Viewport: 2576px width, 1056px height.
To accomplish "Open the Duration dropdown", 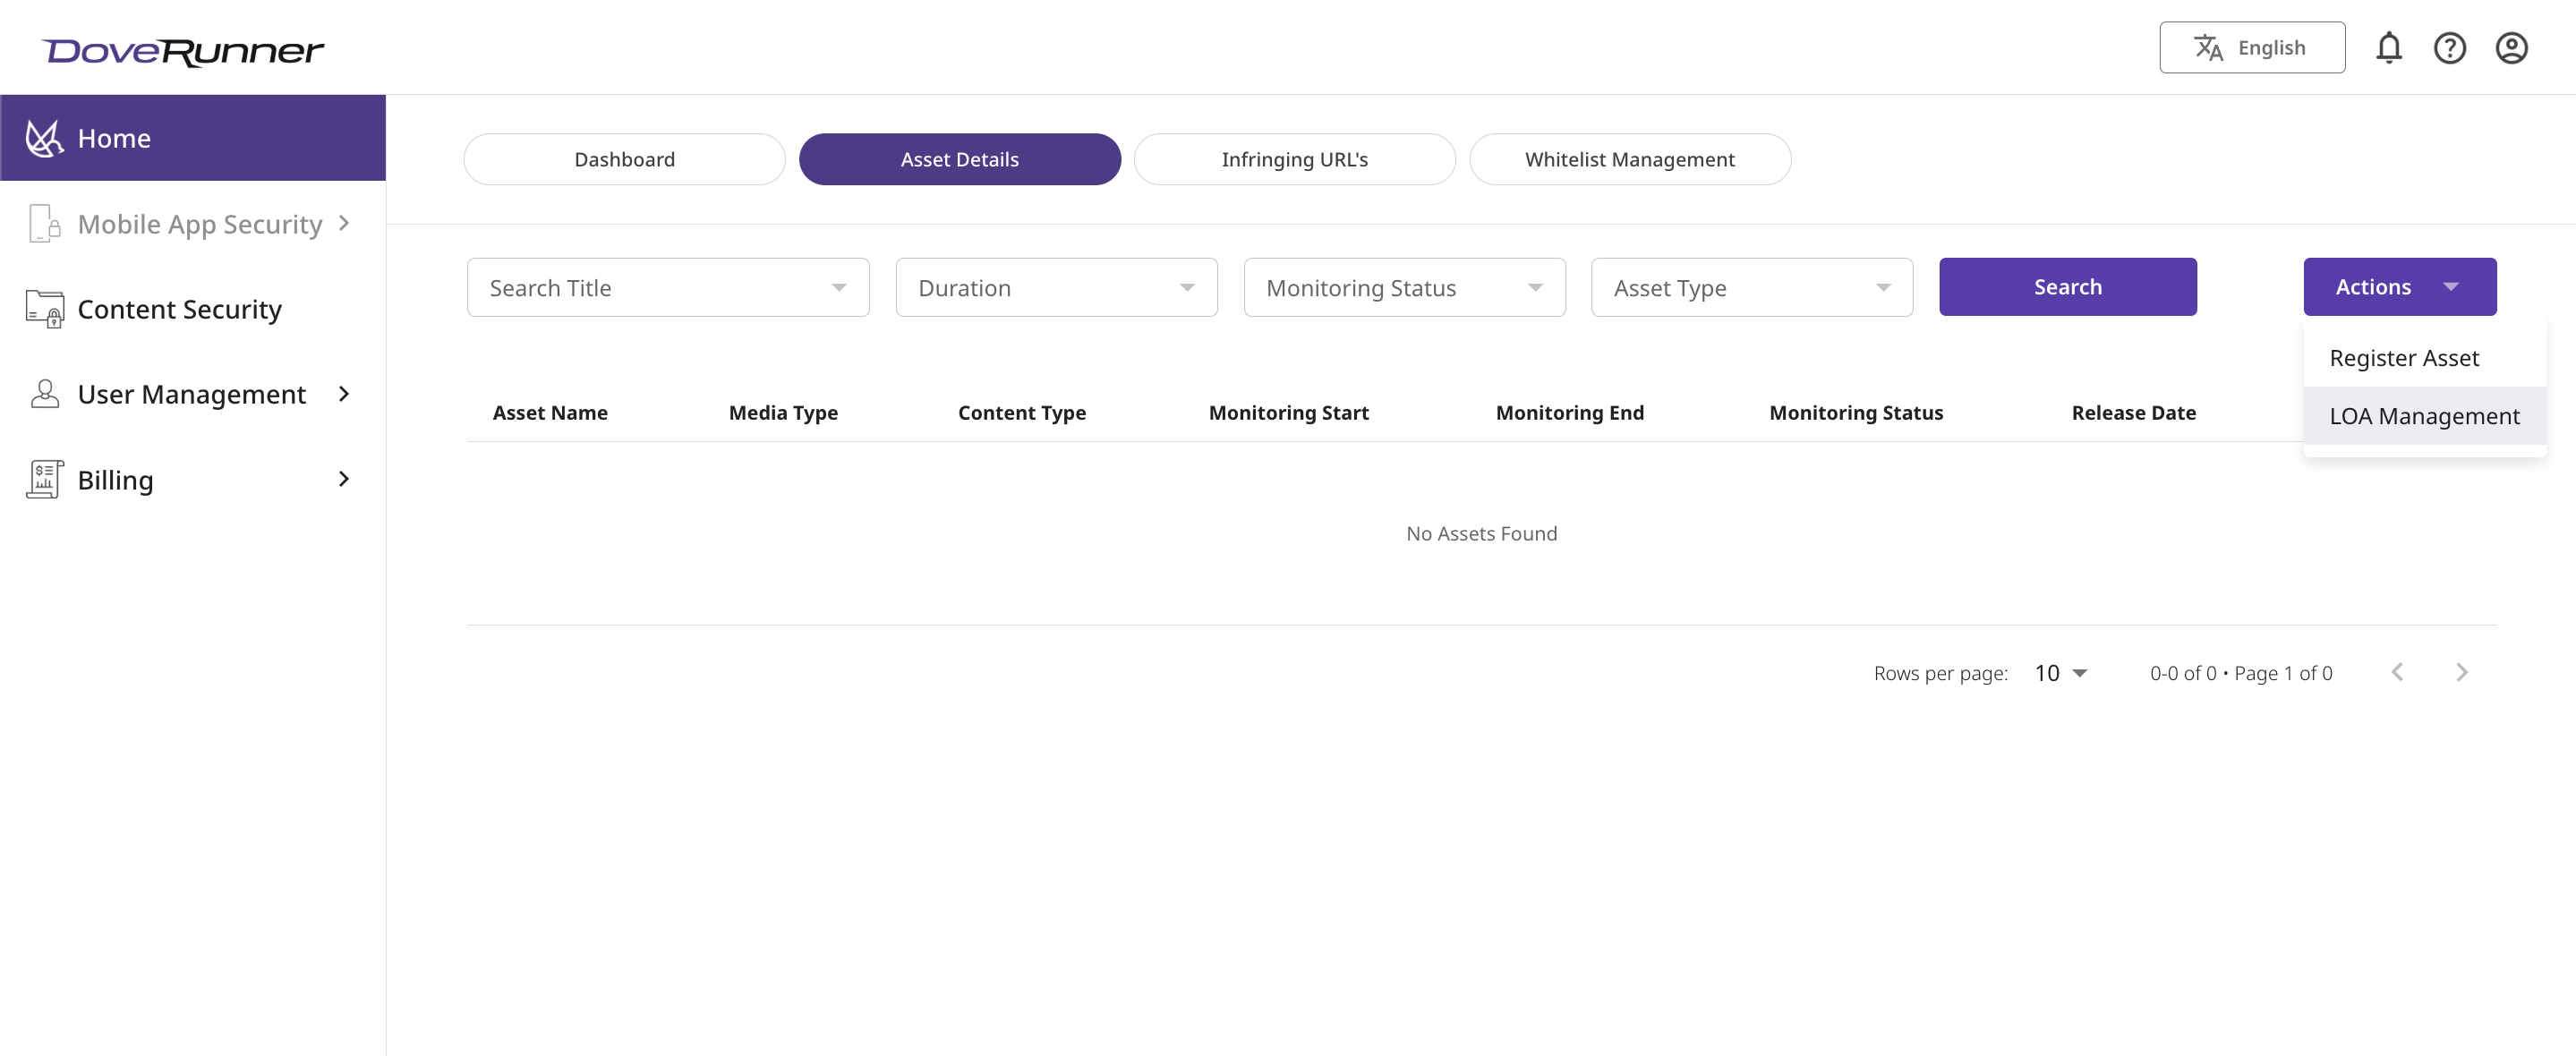I will coord(1056,288).
